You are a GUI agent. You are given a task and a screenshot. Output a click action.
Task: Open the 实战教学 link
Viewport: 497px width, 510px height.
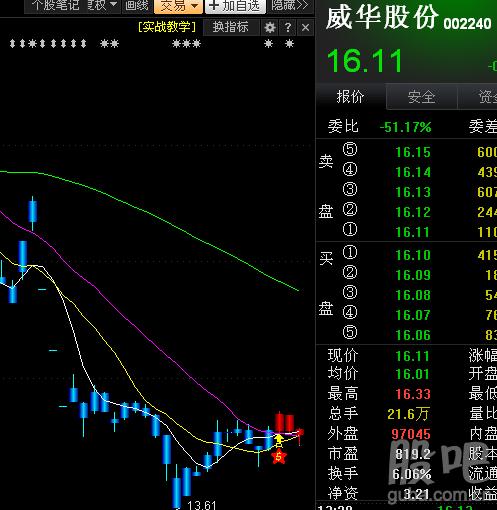167,27
